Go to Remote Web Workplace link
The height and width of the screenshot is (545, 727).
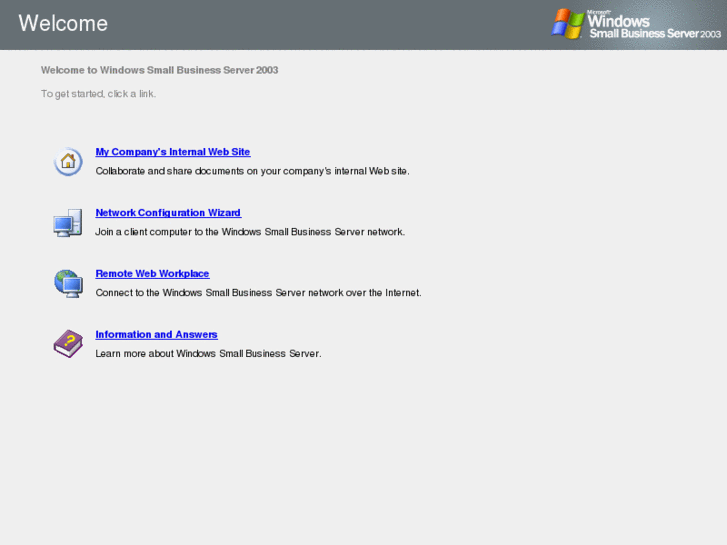(x=153, y=273)
